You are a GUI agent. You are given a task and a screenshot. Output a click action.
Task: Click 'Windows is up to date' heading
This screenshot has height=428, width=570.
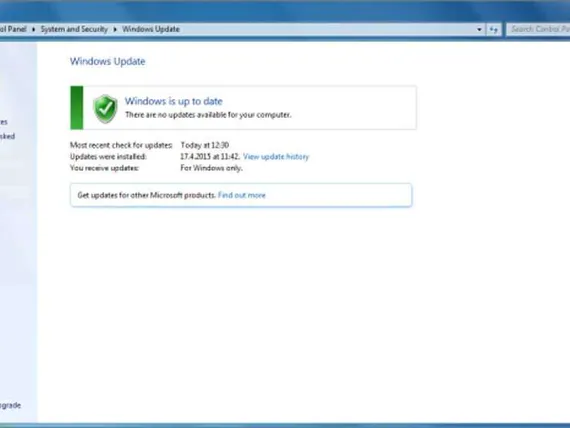tap(174, 101)
